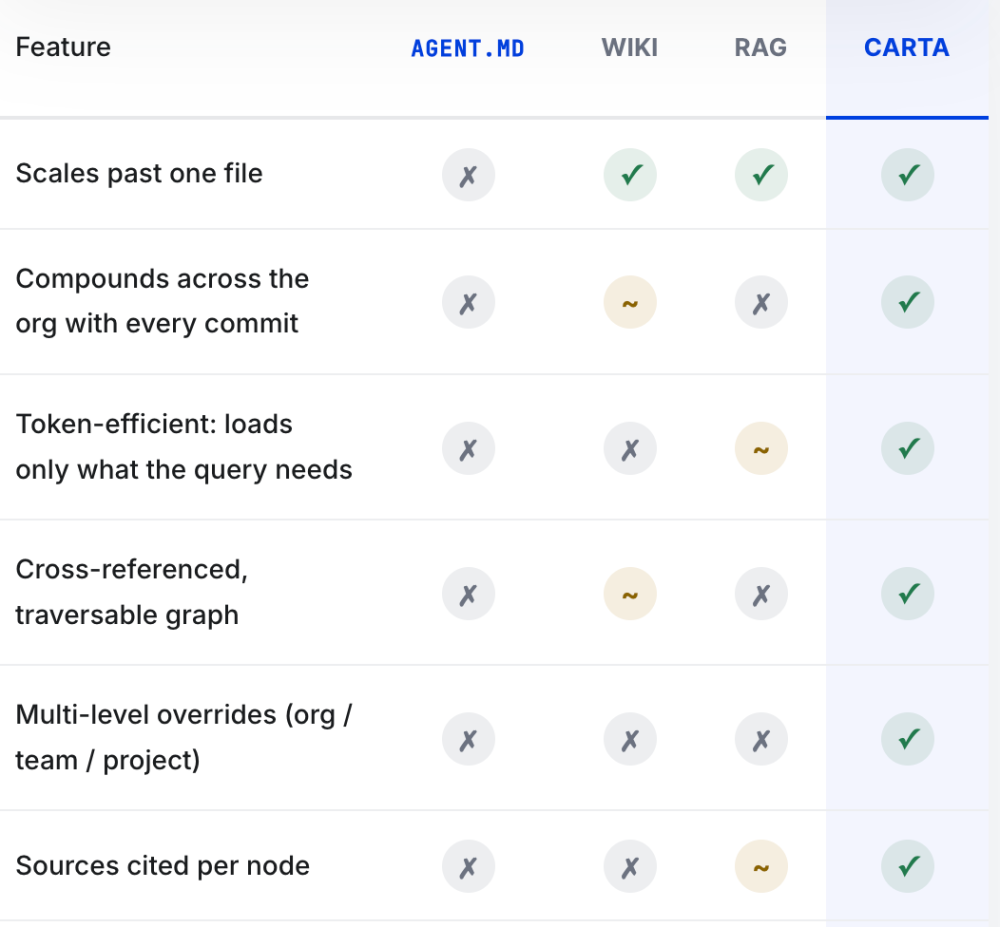The height and width of the screenshot is (927, 1000).
Task: Select the RAG column header
Action: 760,48
